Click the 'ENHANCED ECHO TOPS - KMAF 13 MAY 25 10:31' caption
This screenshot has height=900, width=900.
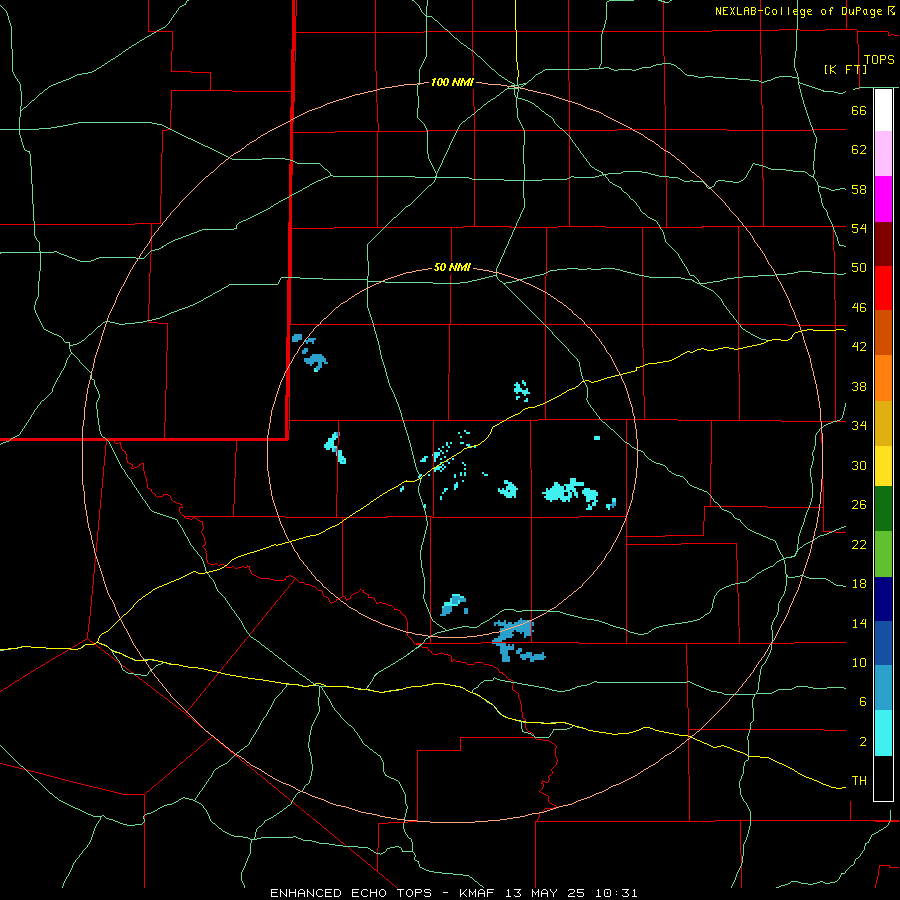[453, 893]
